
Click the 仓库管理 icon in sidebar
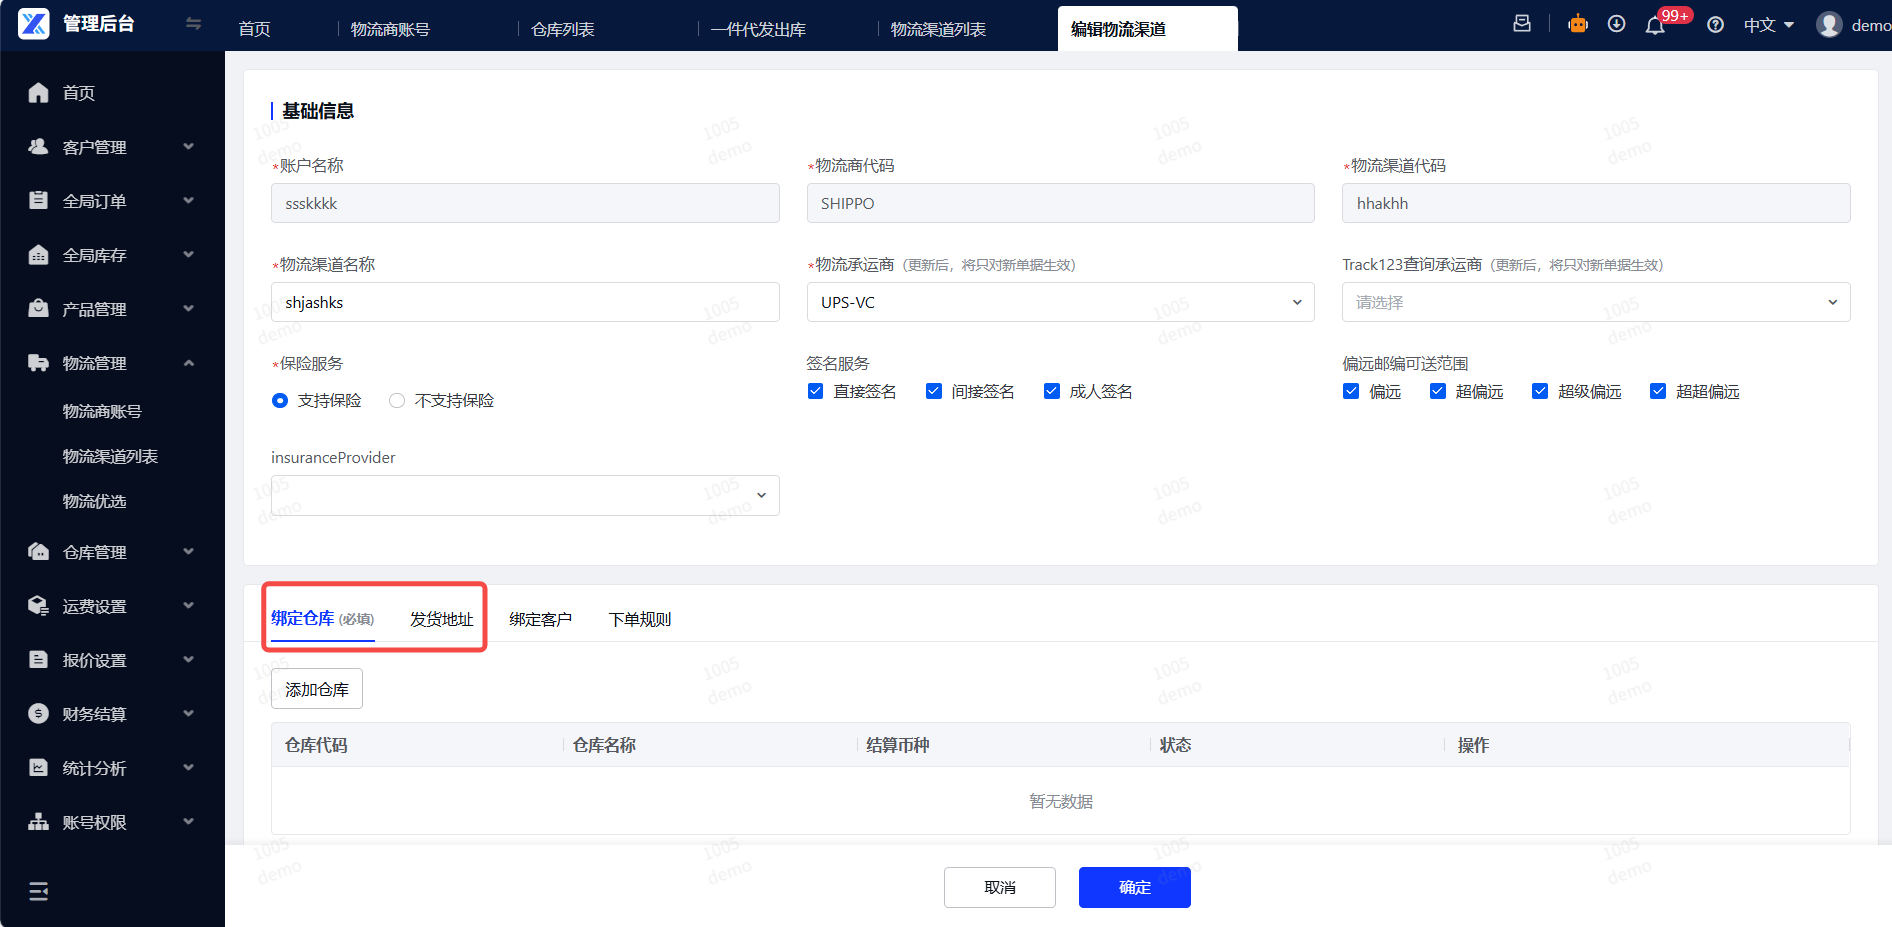click(38, 552)
